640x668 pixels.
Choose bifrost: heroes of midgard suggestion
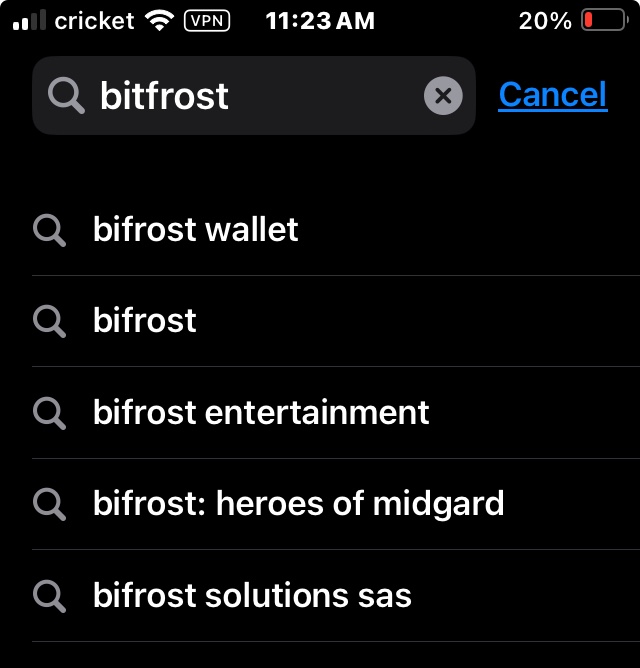click(336, 504)
